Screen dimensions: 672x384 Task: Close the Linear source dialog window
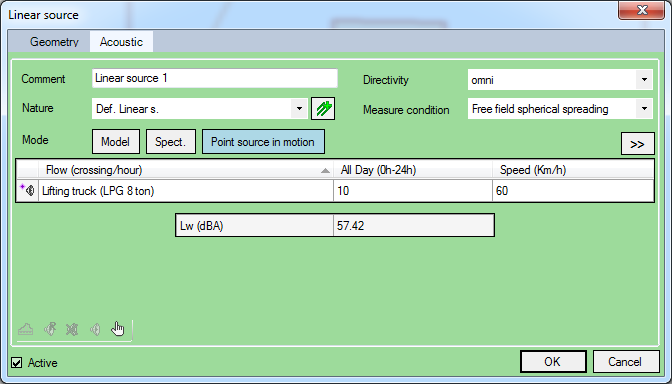(642, 10)
